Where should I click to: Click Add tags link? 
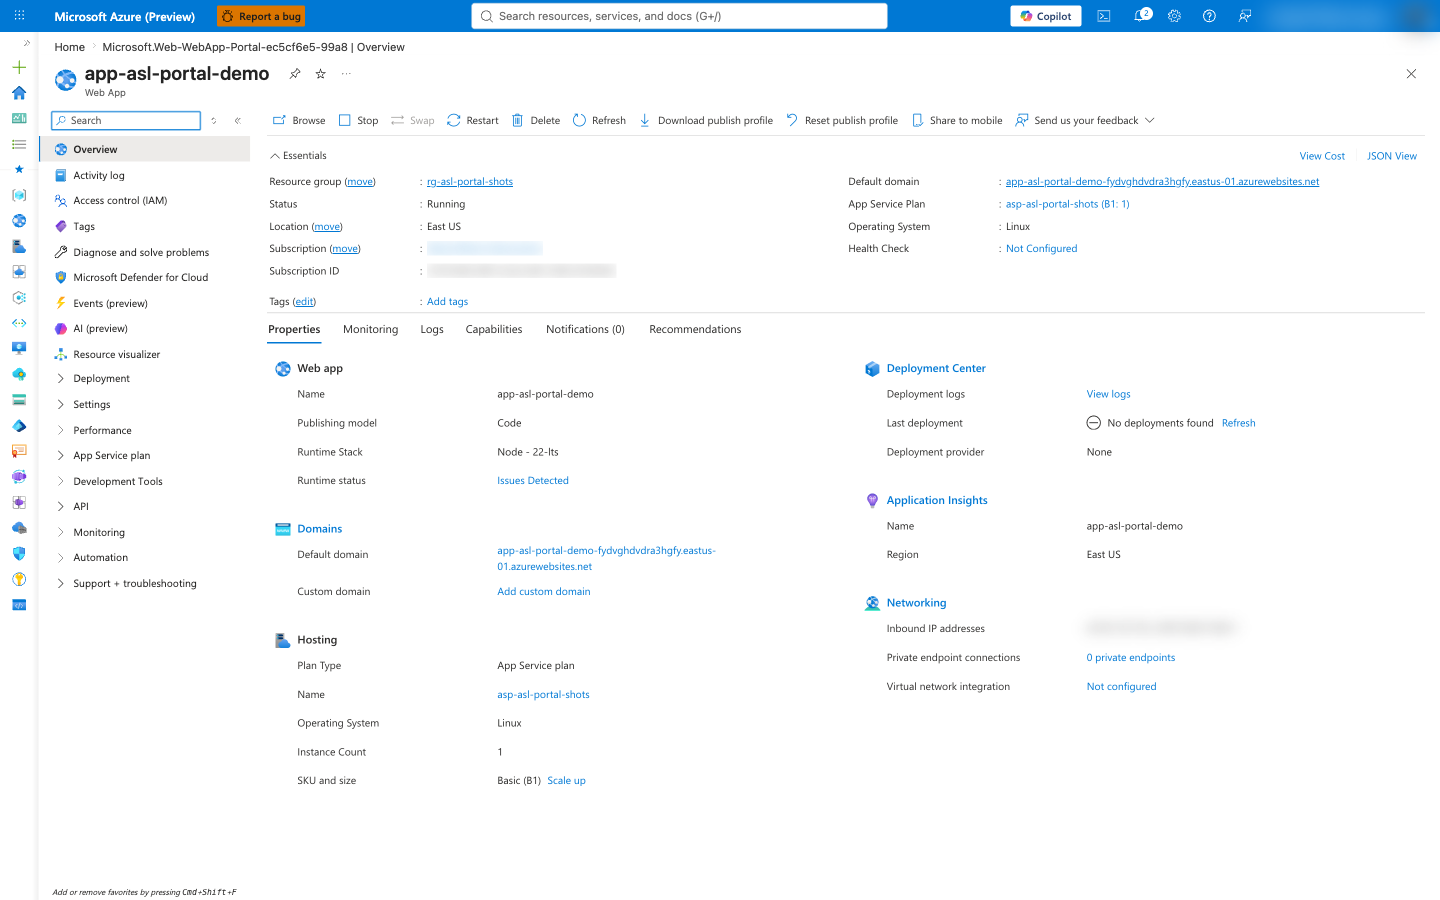pos(447,302)
